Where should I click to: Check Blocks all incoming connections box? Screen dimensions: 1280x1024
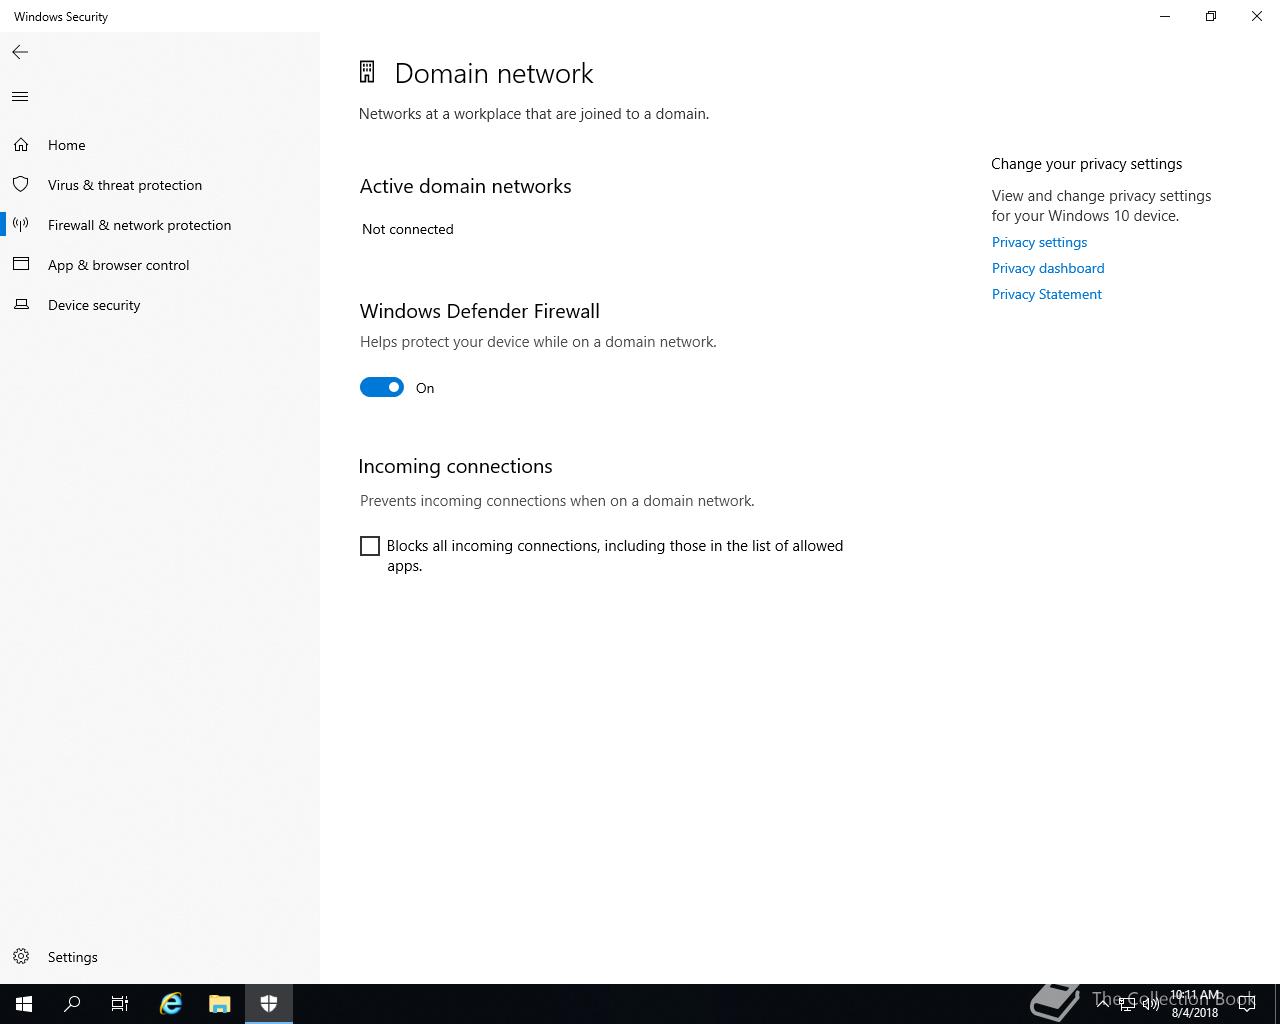coord(370,546)
